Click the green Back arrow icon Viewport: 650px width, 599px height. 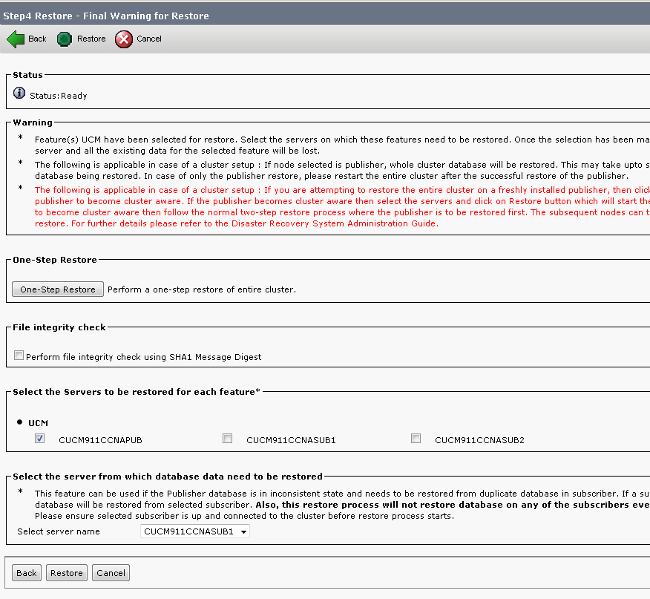(16, 39)
